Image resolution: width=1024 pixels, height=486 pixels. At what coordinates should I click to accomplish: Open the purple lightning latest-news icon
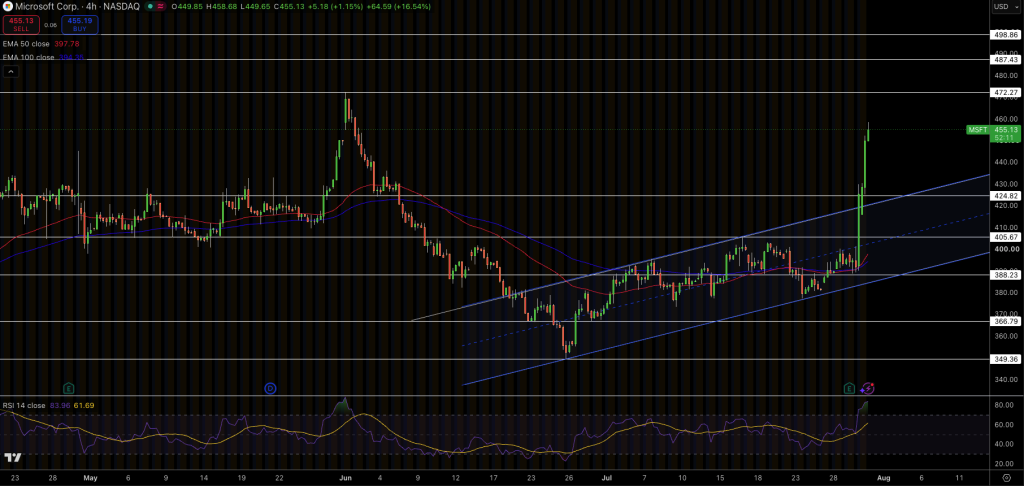point(867,388)
